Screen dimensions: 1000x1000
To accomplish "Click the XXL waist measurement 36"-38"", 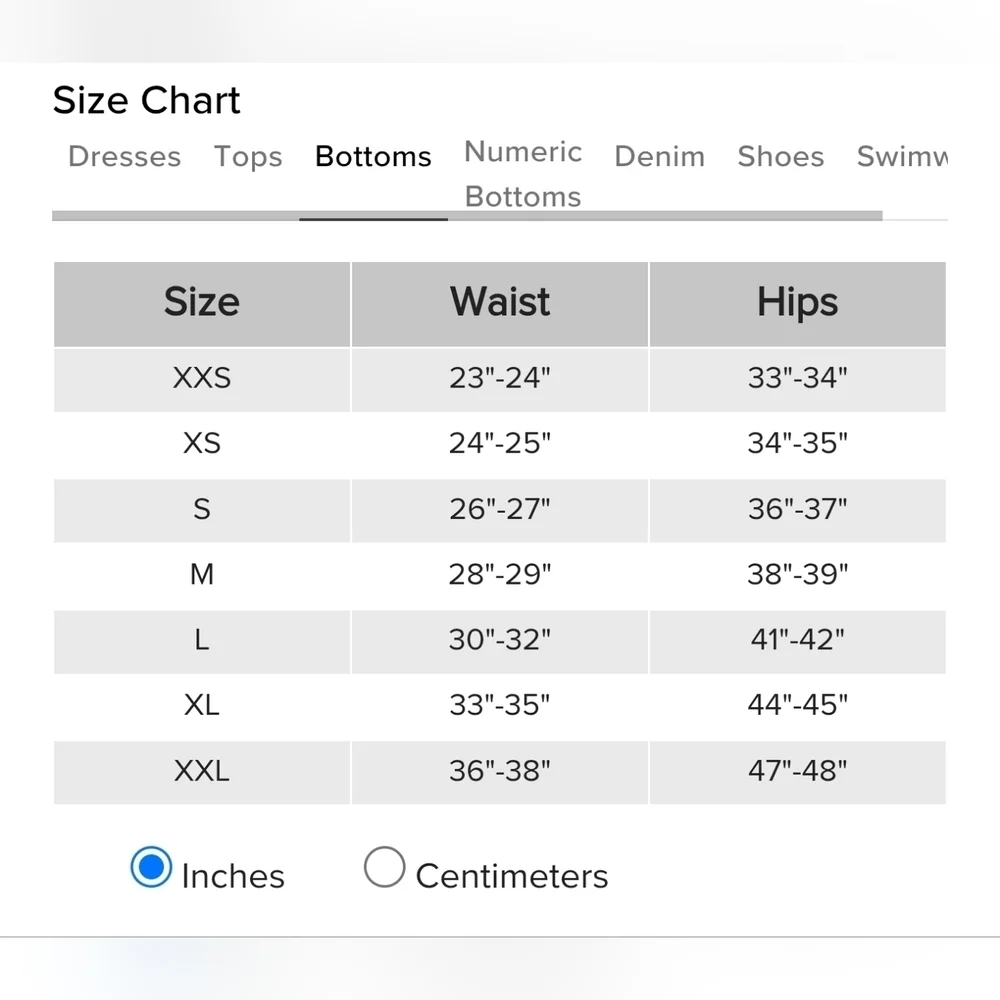I will click(x=500, y=770).
